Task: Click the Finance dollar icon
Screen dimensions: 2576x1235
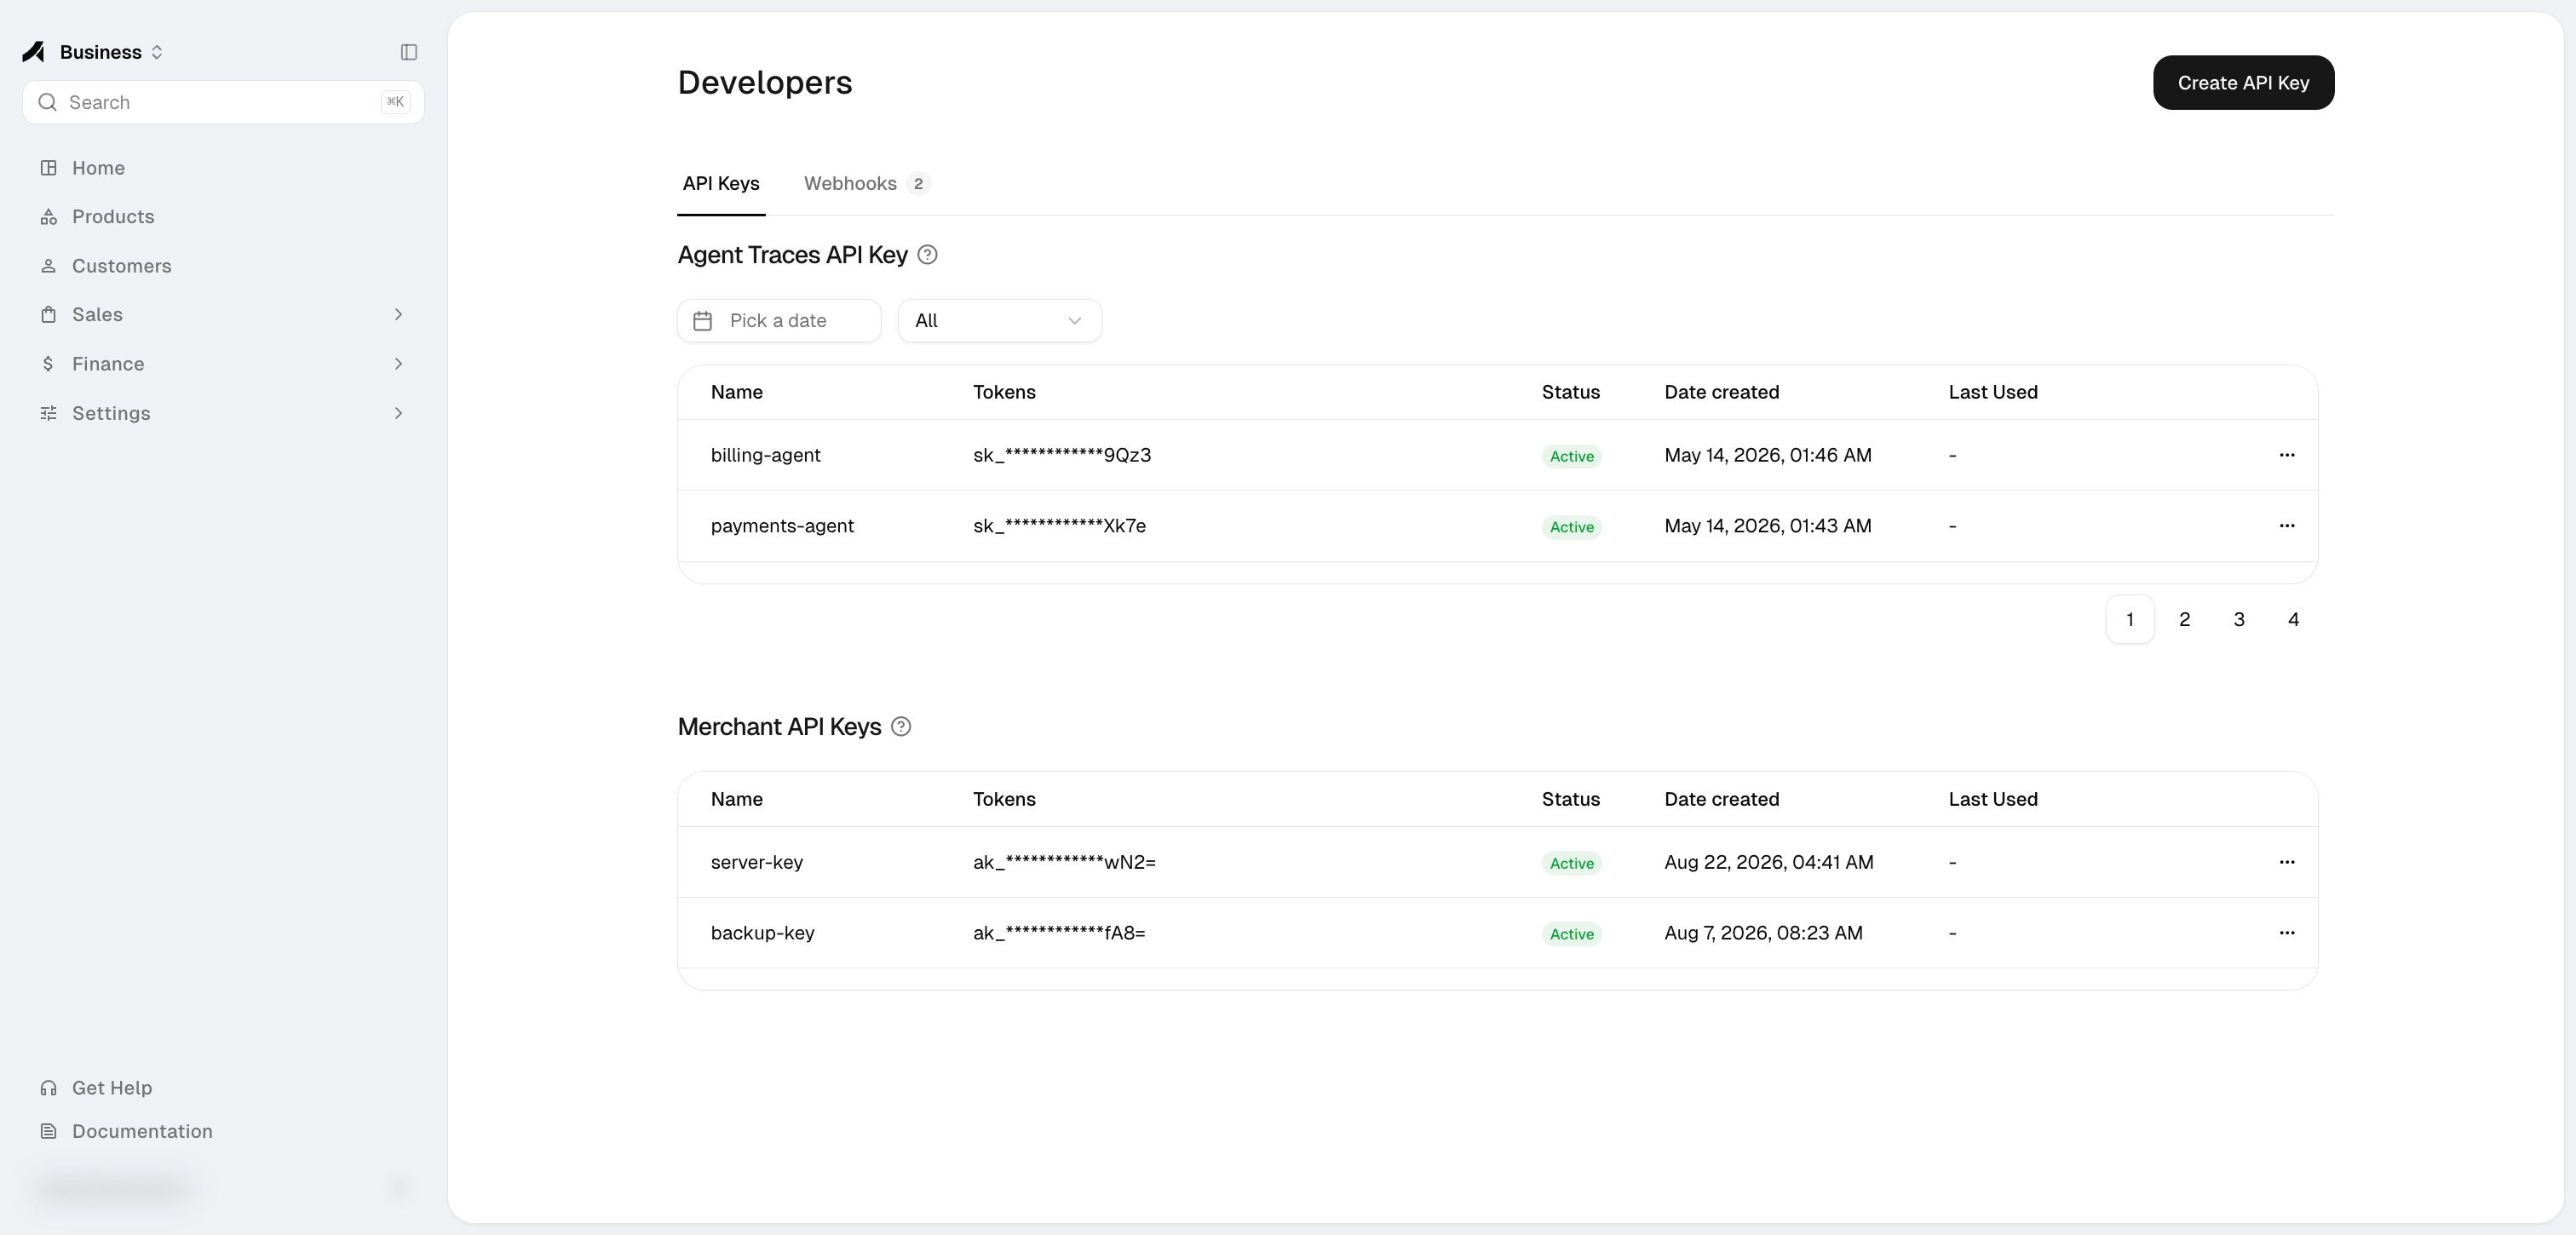Action: pos(48,364)
